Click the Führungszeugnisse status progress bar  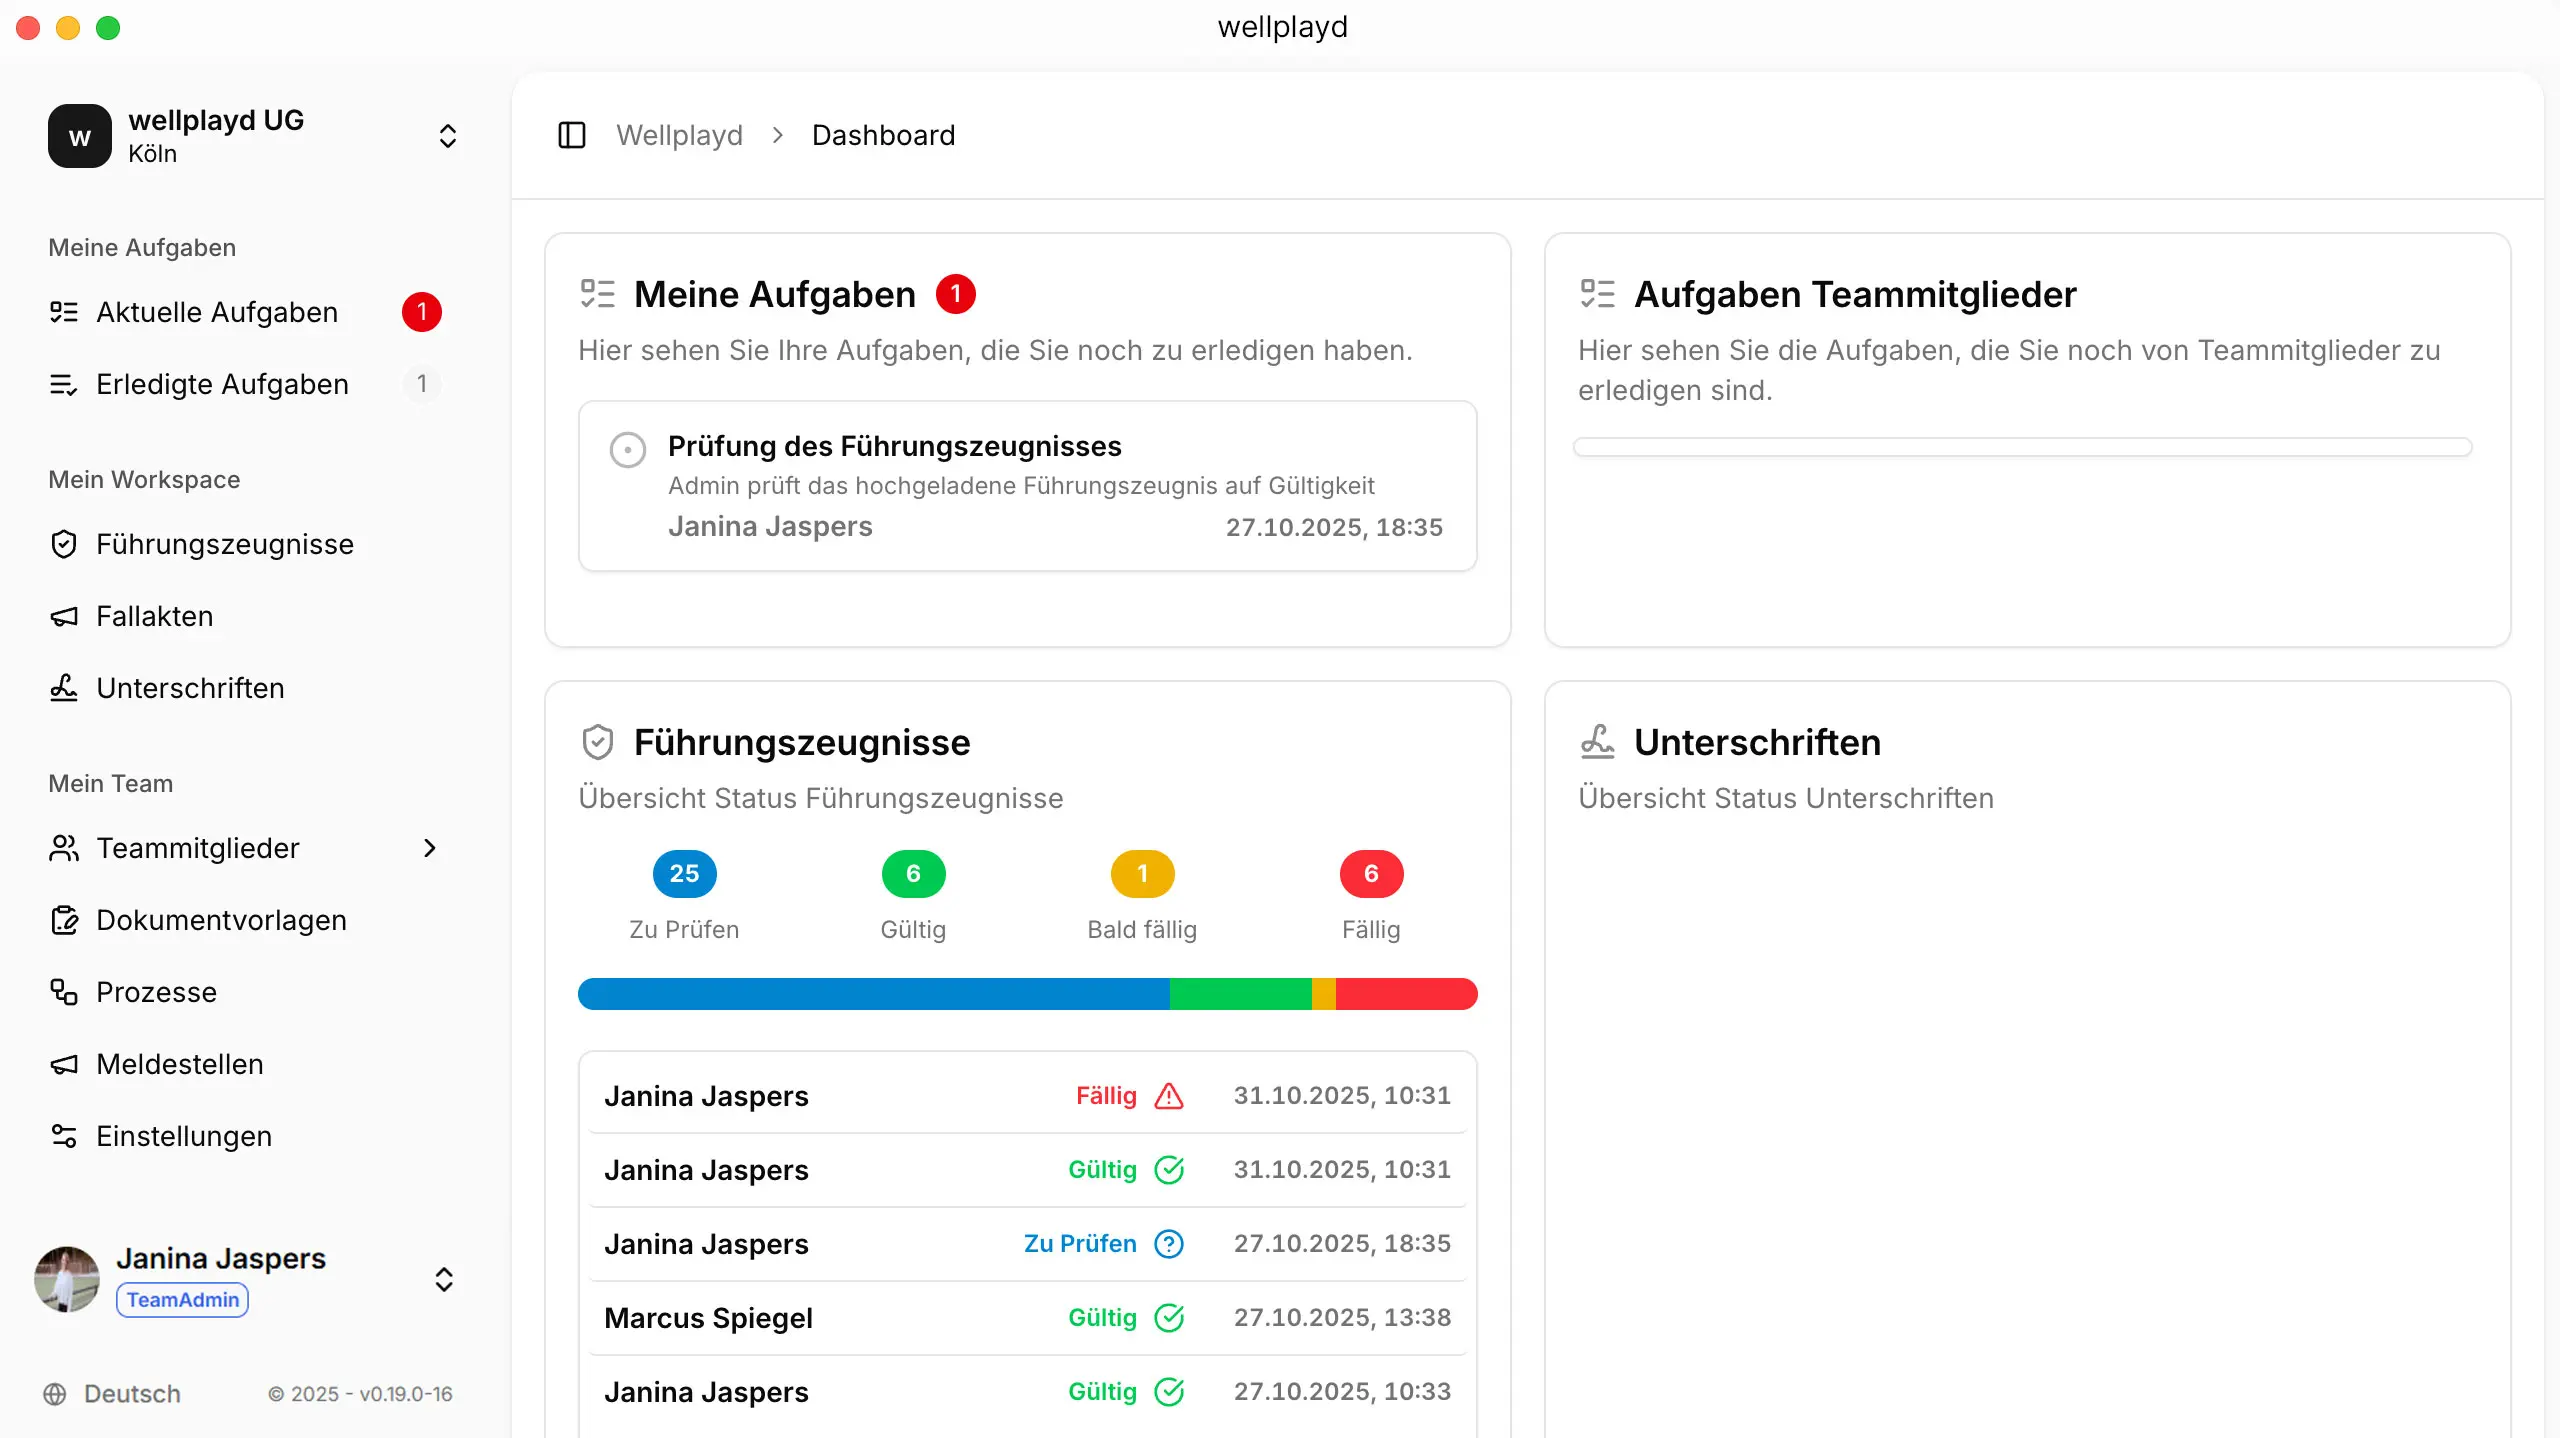(x=1027, y=993)
